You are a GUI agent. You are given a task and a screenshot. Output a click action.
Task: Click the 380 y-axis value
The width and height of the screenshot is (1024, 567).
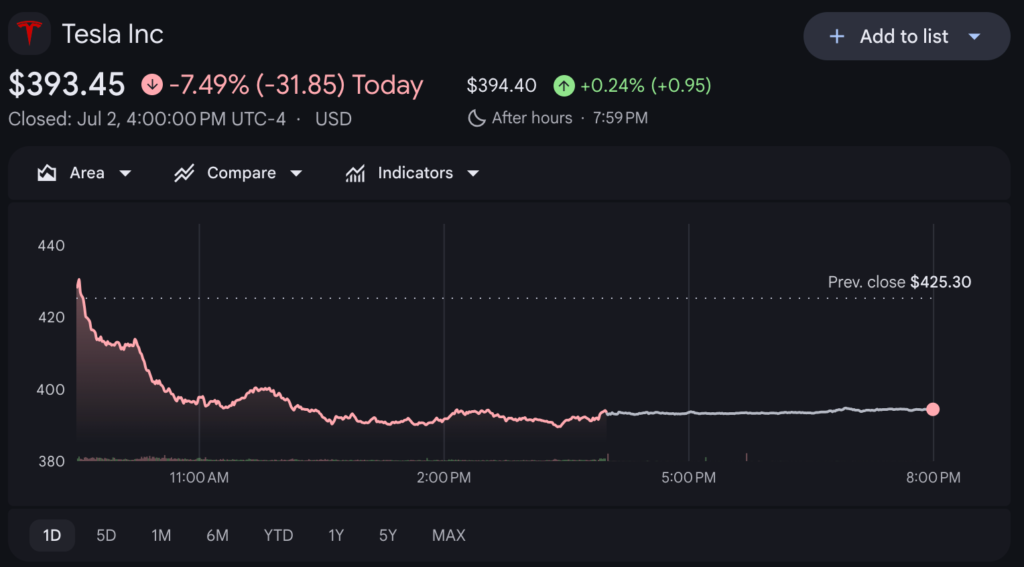[x=52, y=461]
